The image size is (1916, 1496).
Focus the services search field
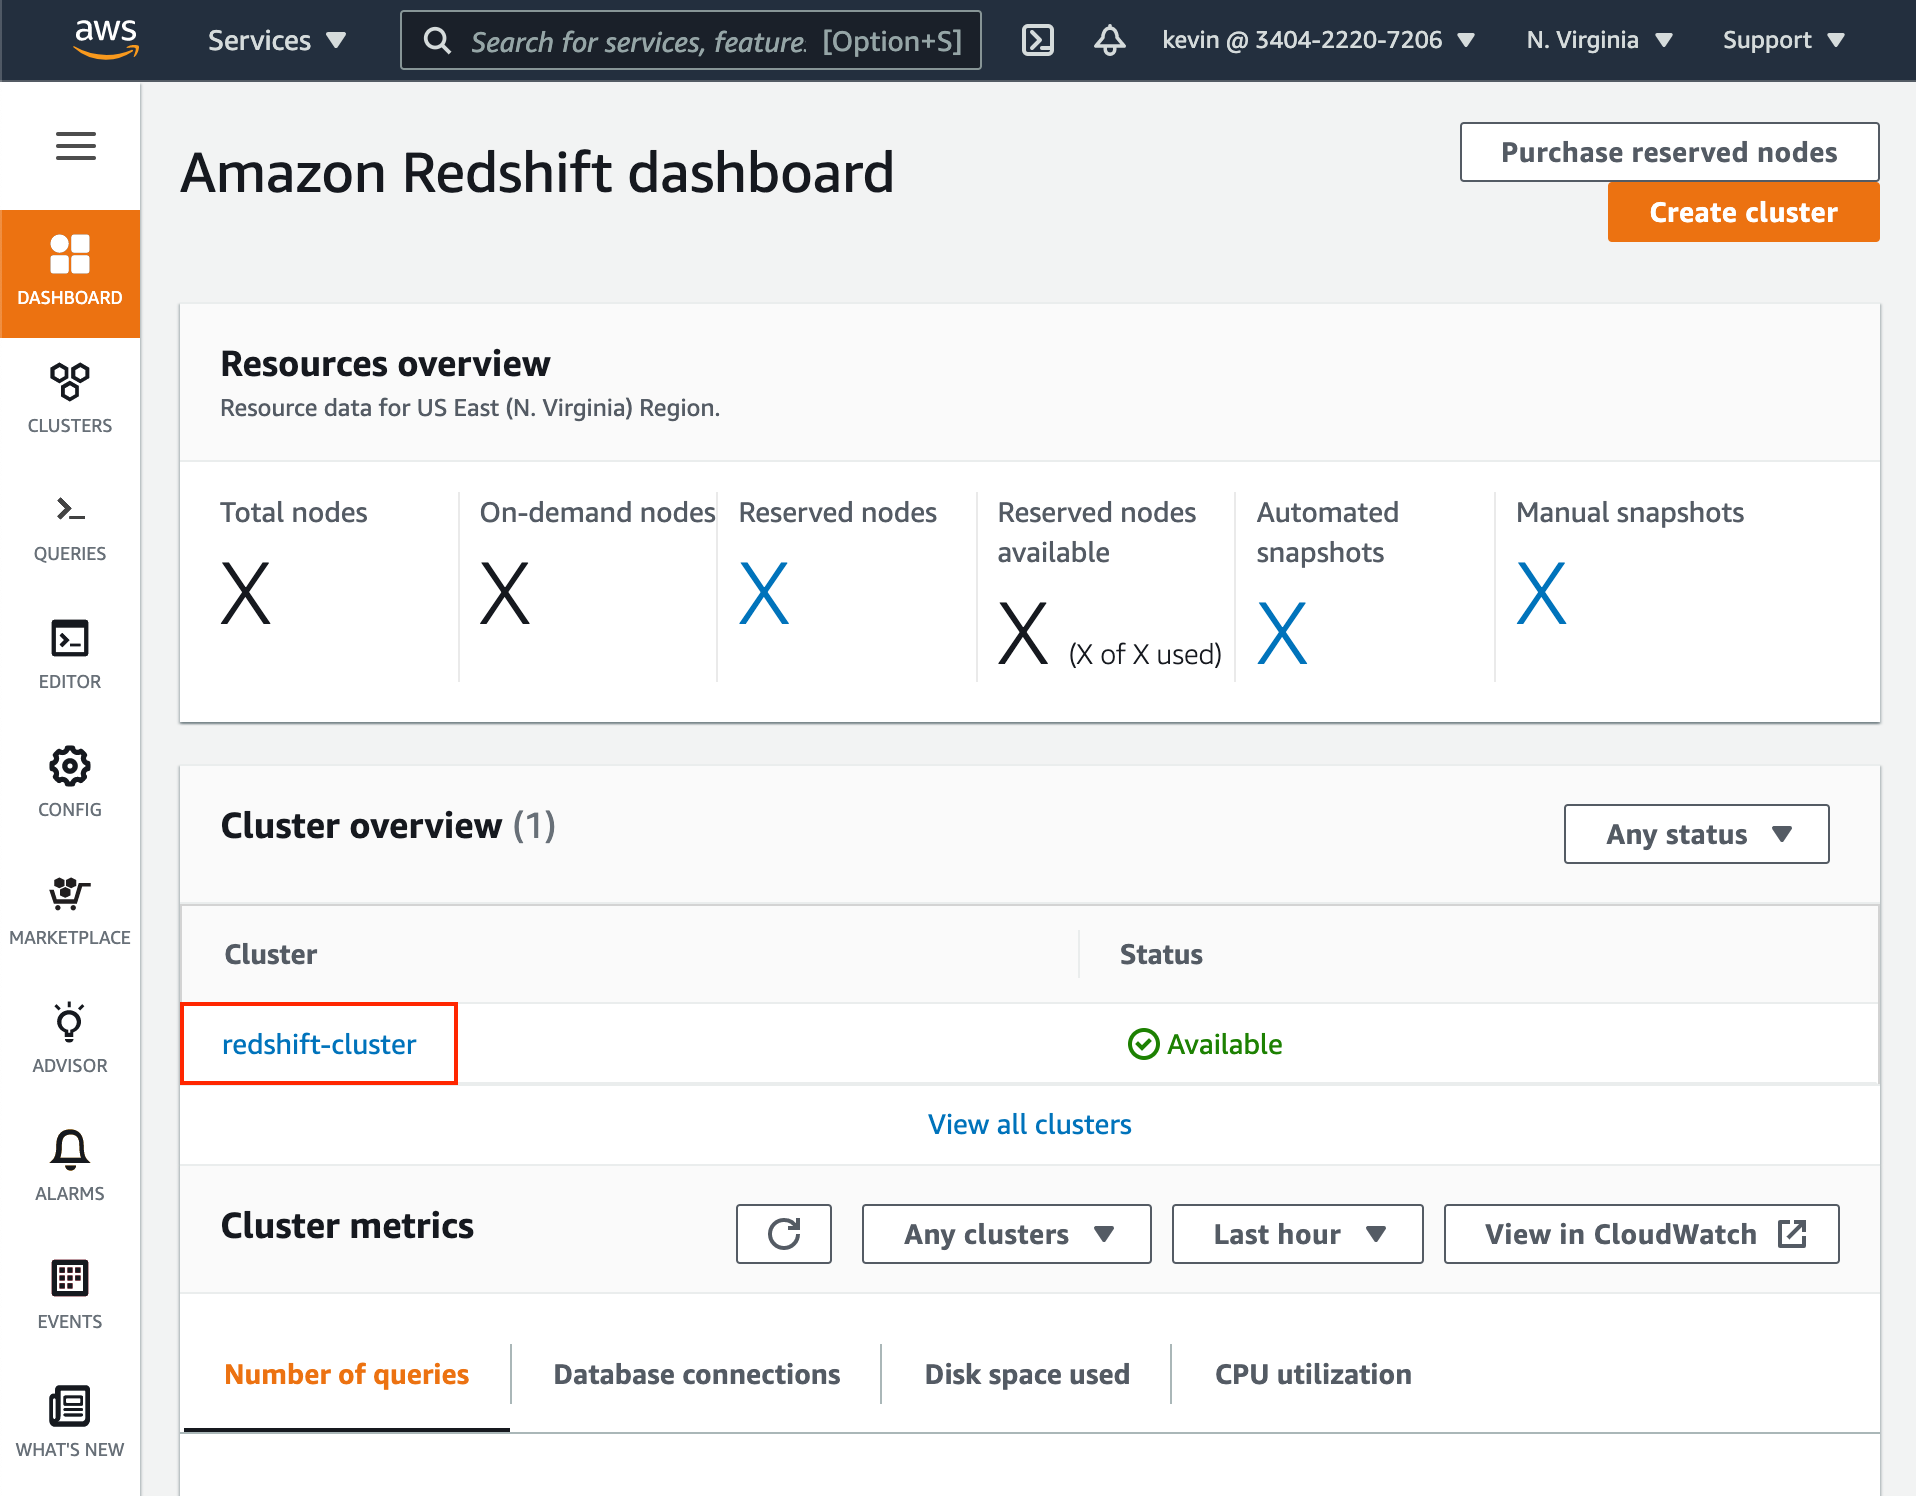tap(690, 40)
